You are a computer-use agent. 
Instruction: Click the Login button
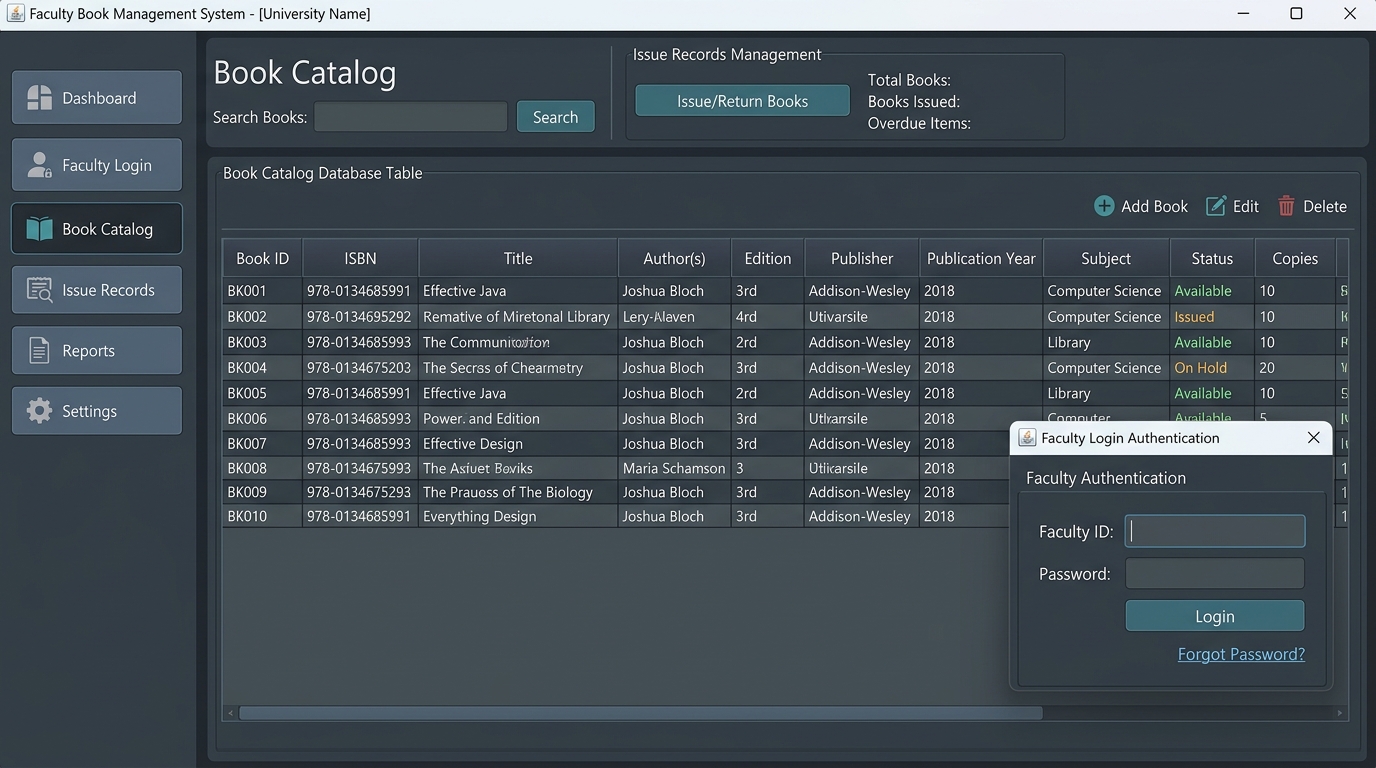click(x=1215, y=616)
